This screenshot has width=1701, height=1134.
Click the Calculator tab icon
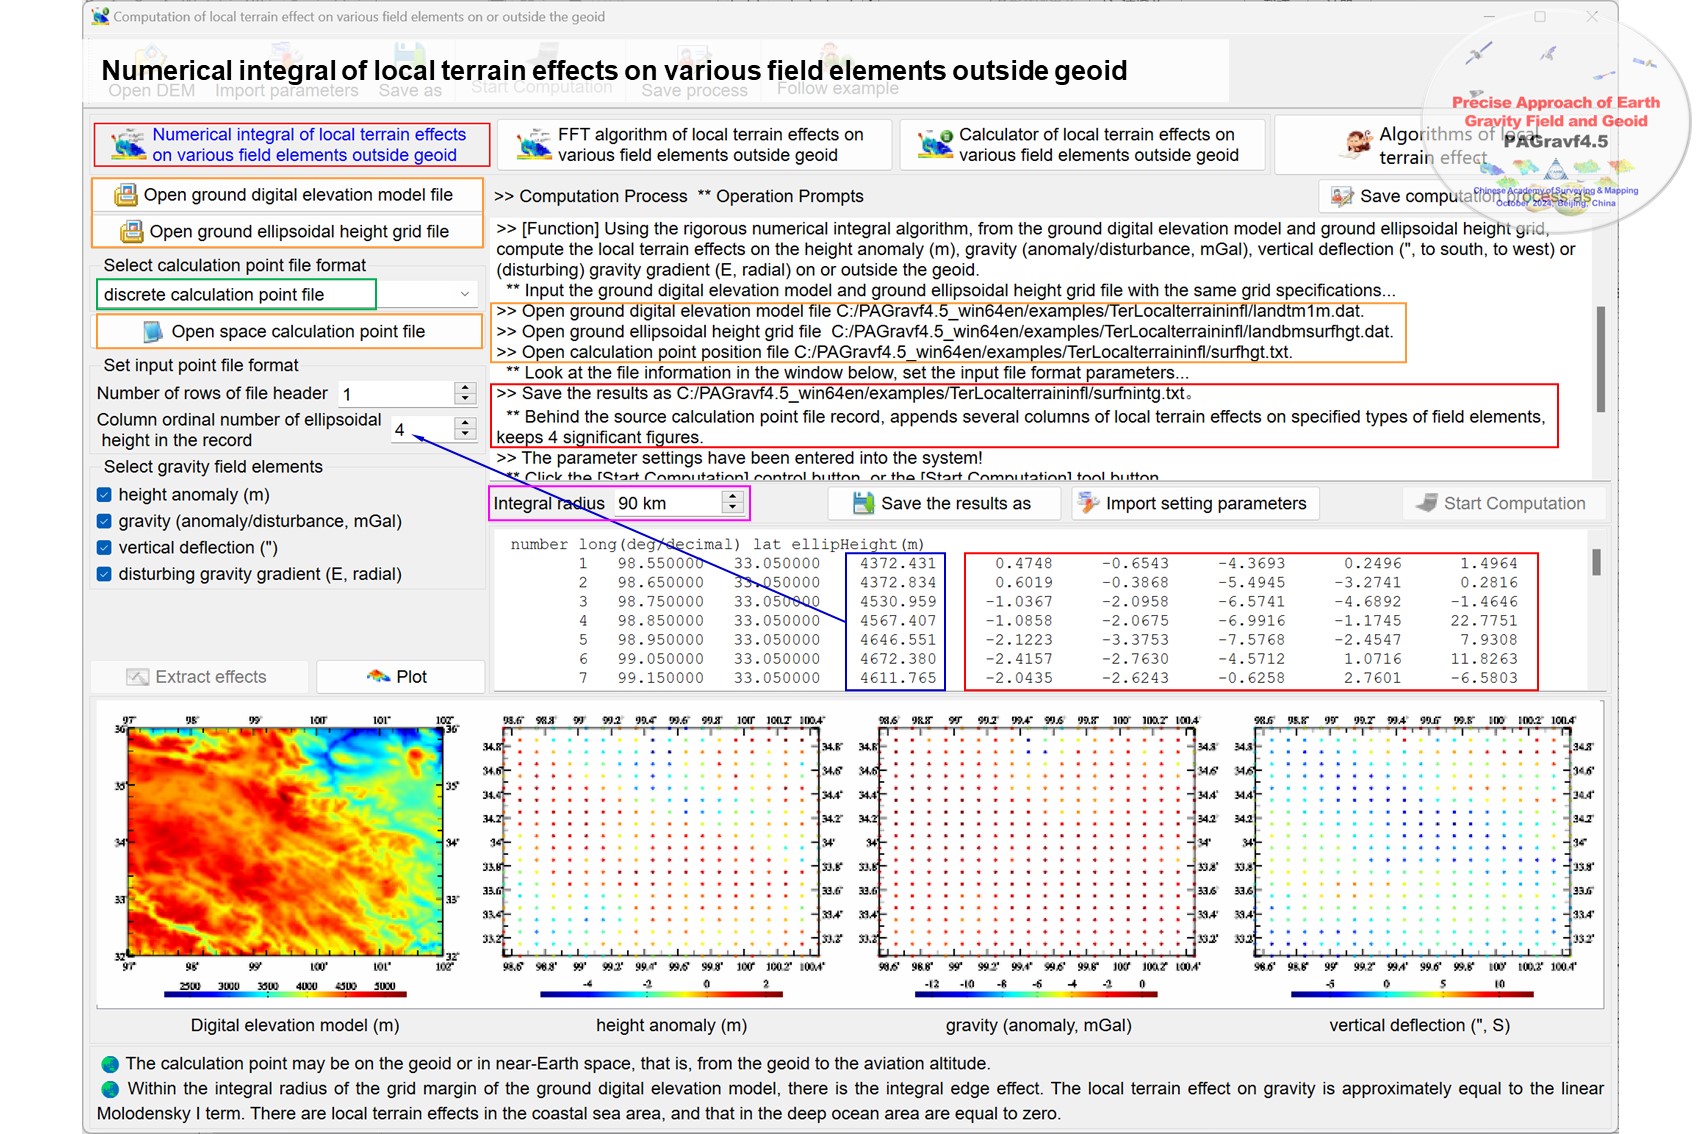coord(935,145)
